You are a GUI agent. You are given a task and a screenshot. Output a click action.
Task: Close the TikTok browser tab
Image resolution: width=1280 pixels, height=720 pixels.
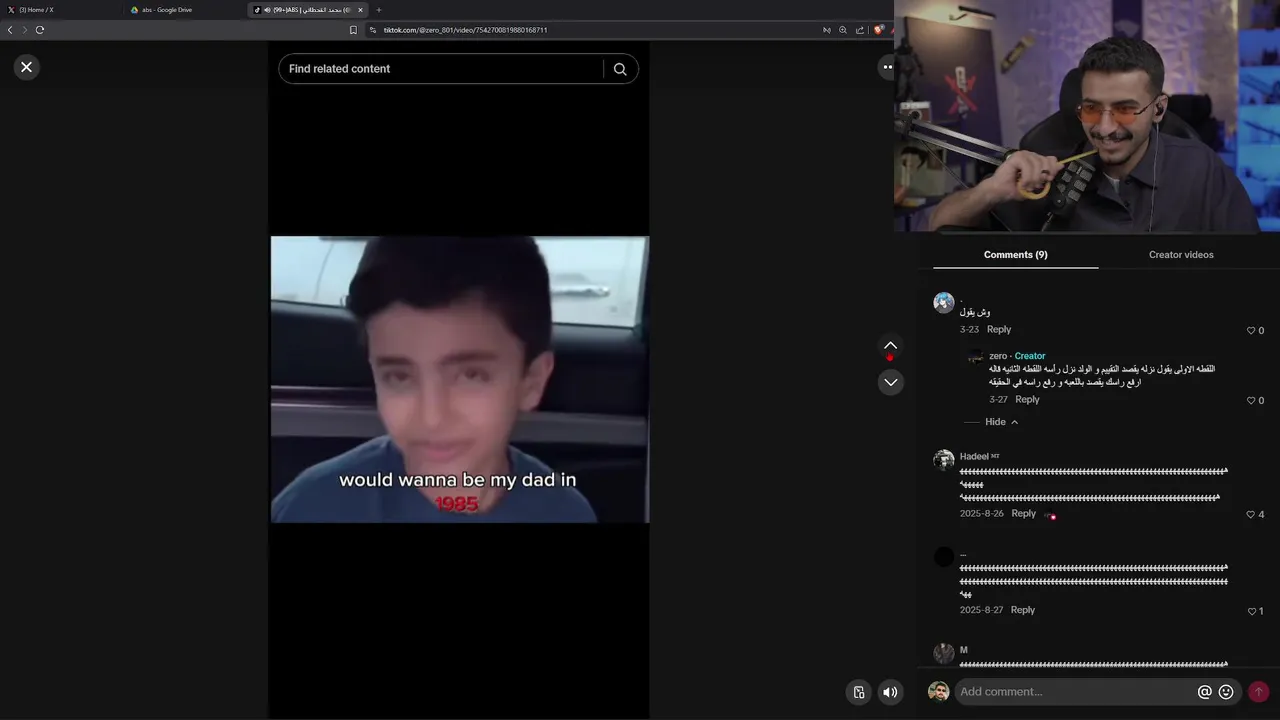pyautogui.click(x=361, y=10)
